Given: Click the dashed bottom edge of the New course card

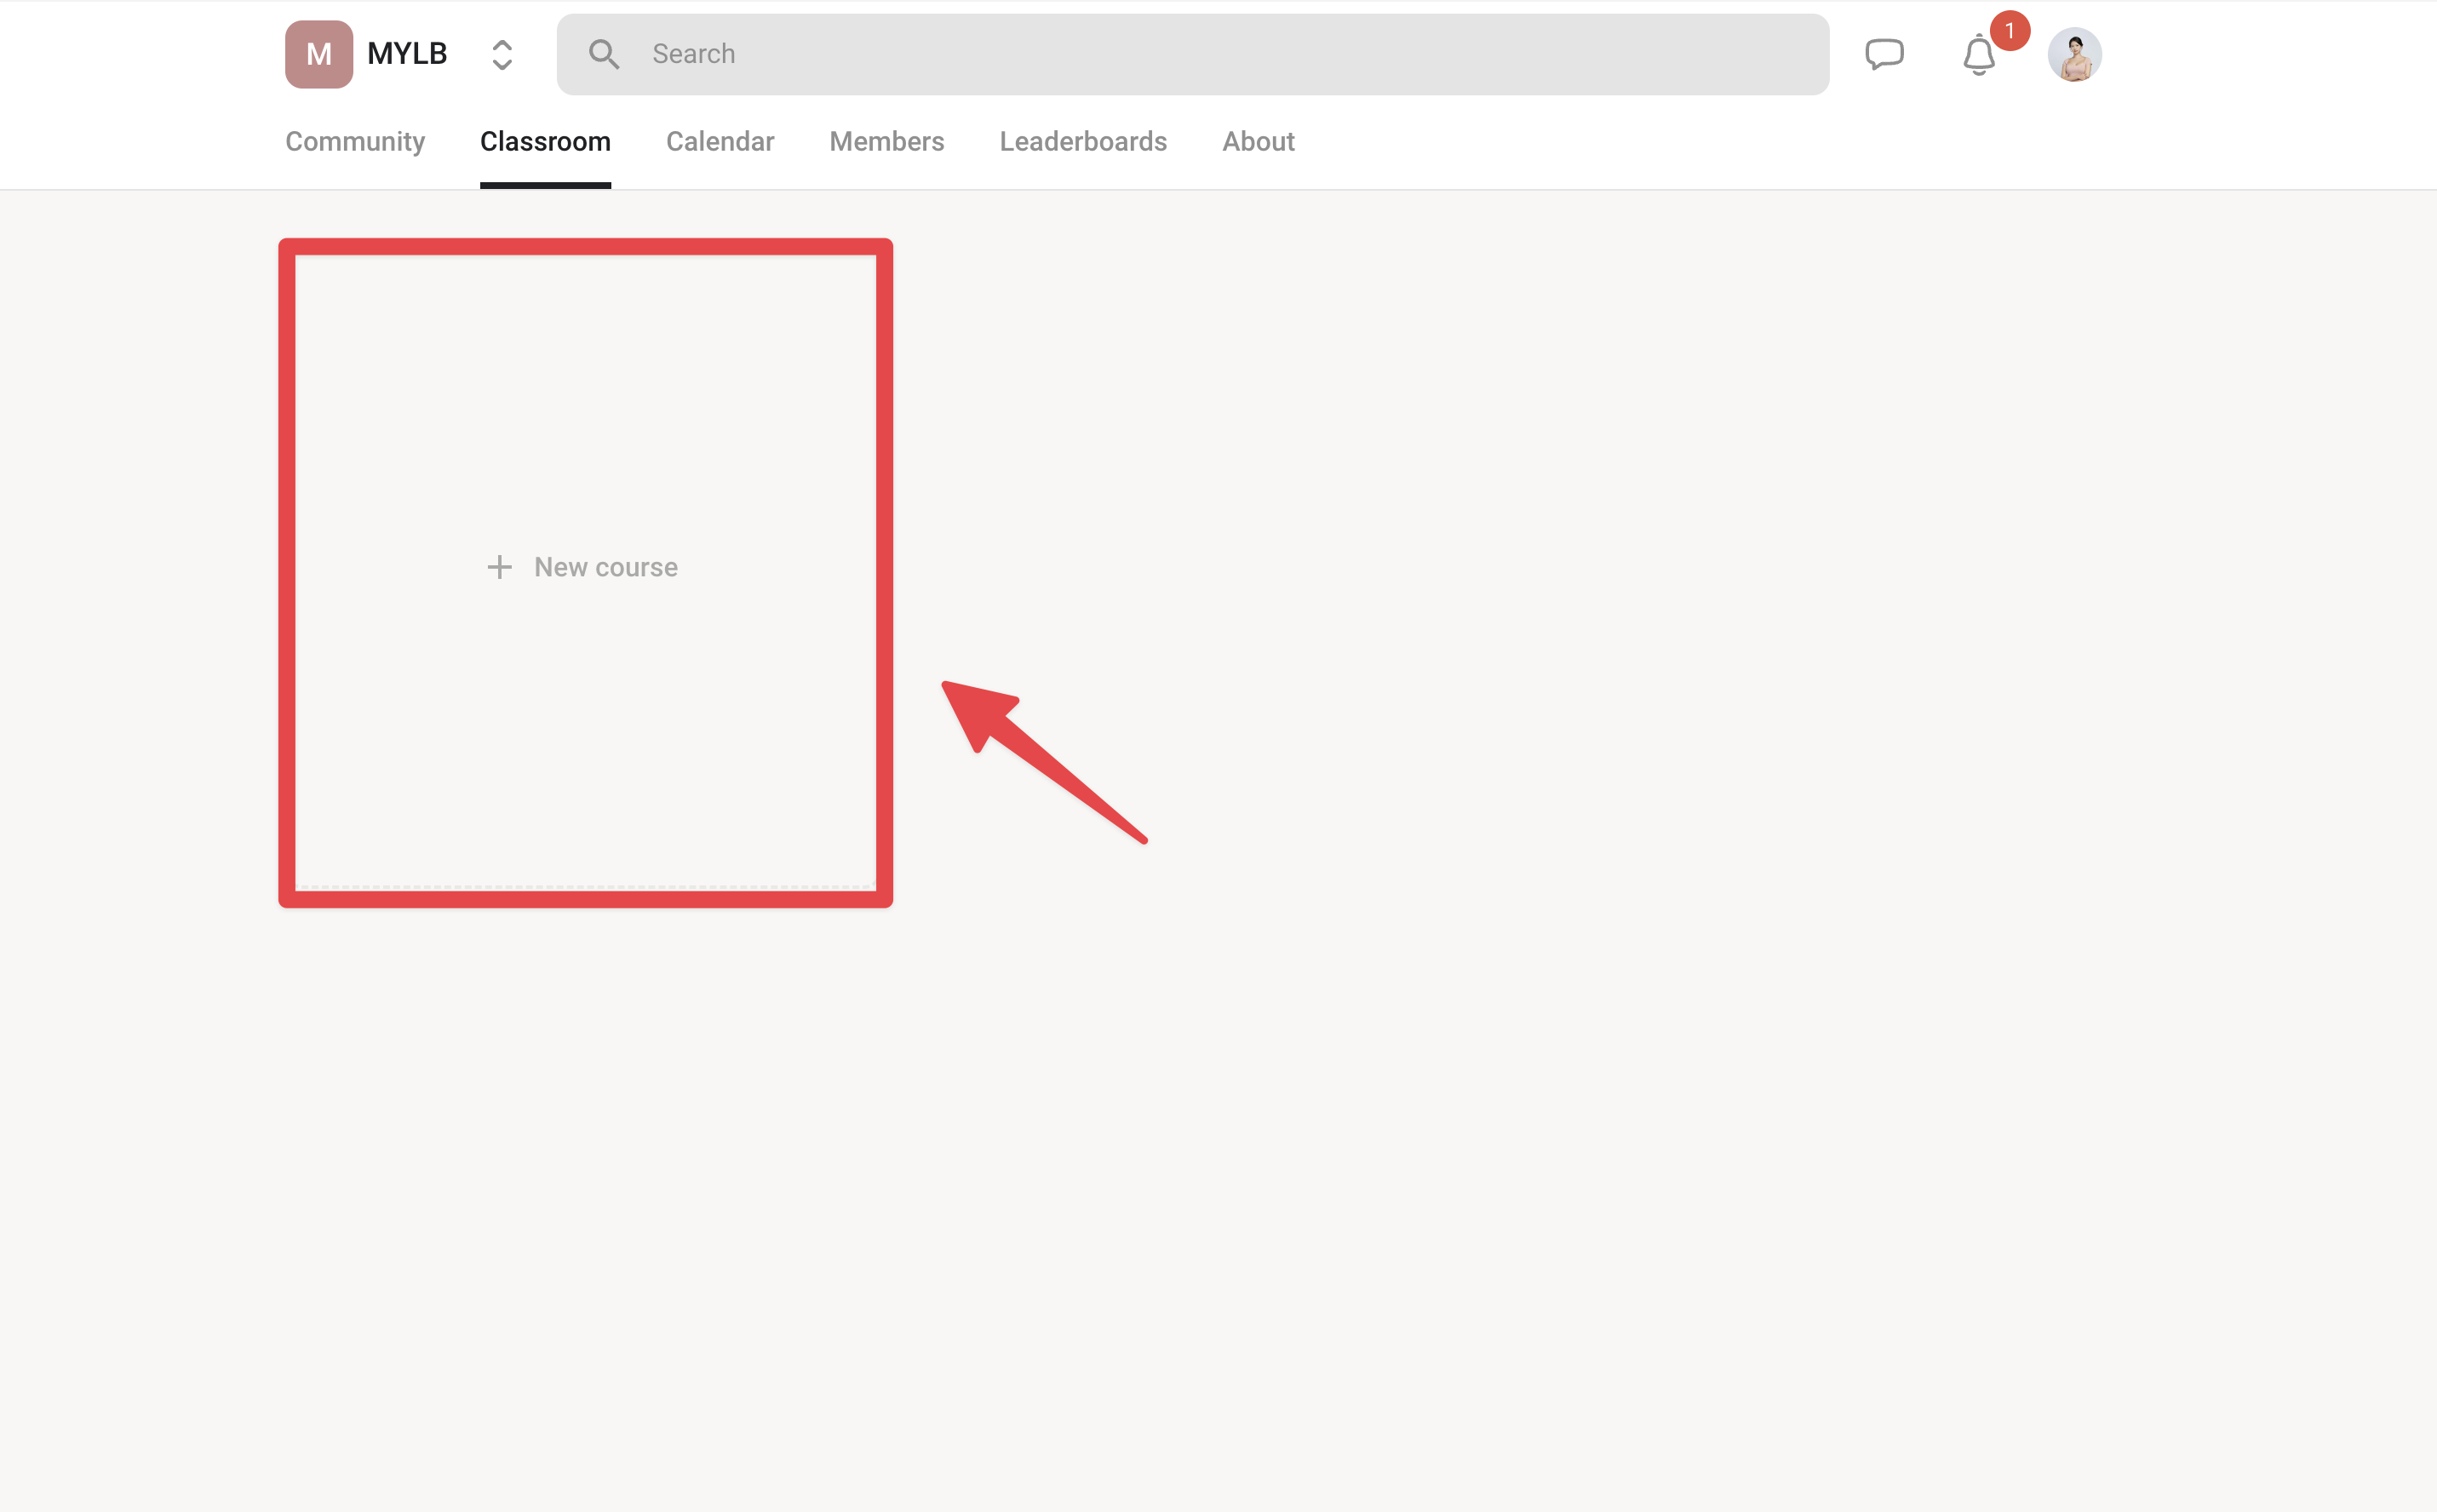Looking at the screenshot, I should click(x=585, y=887).
